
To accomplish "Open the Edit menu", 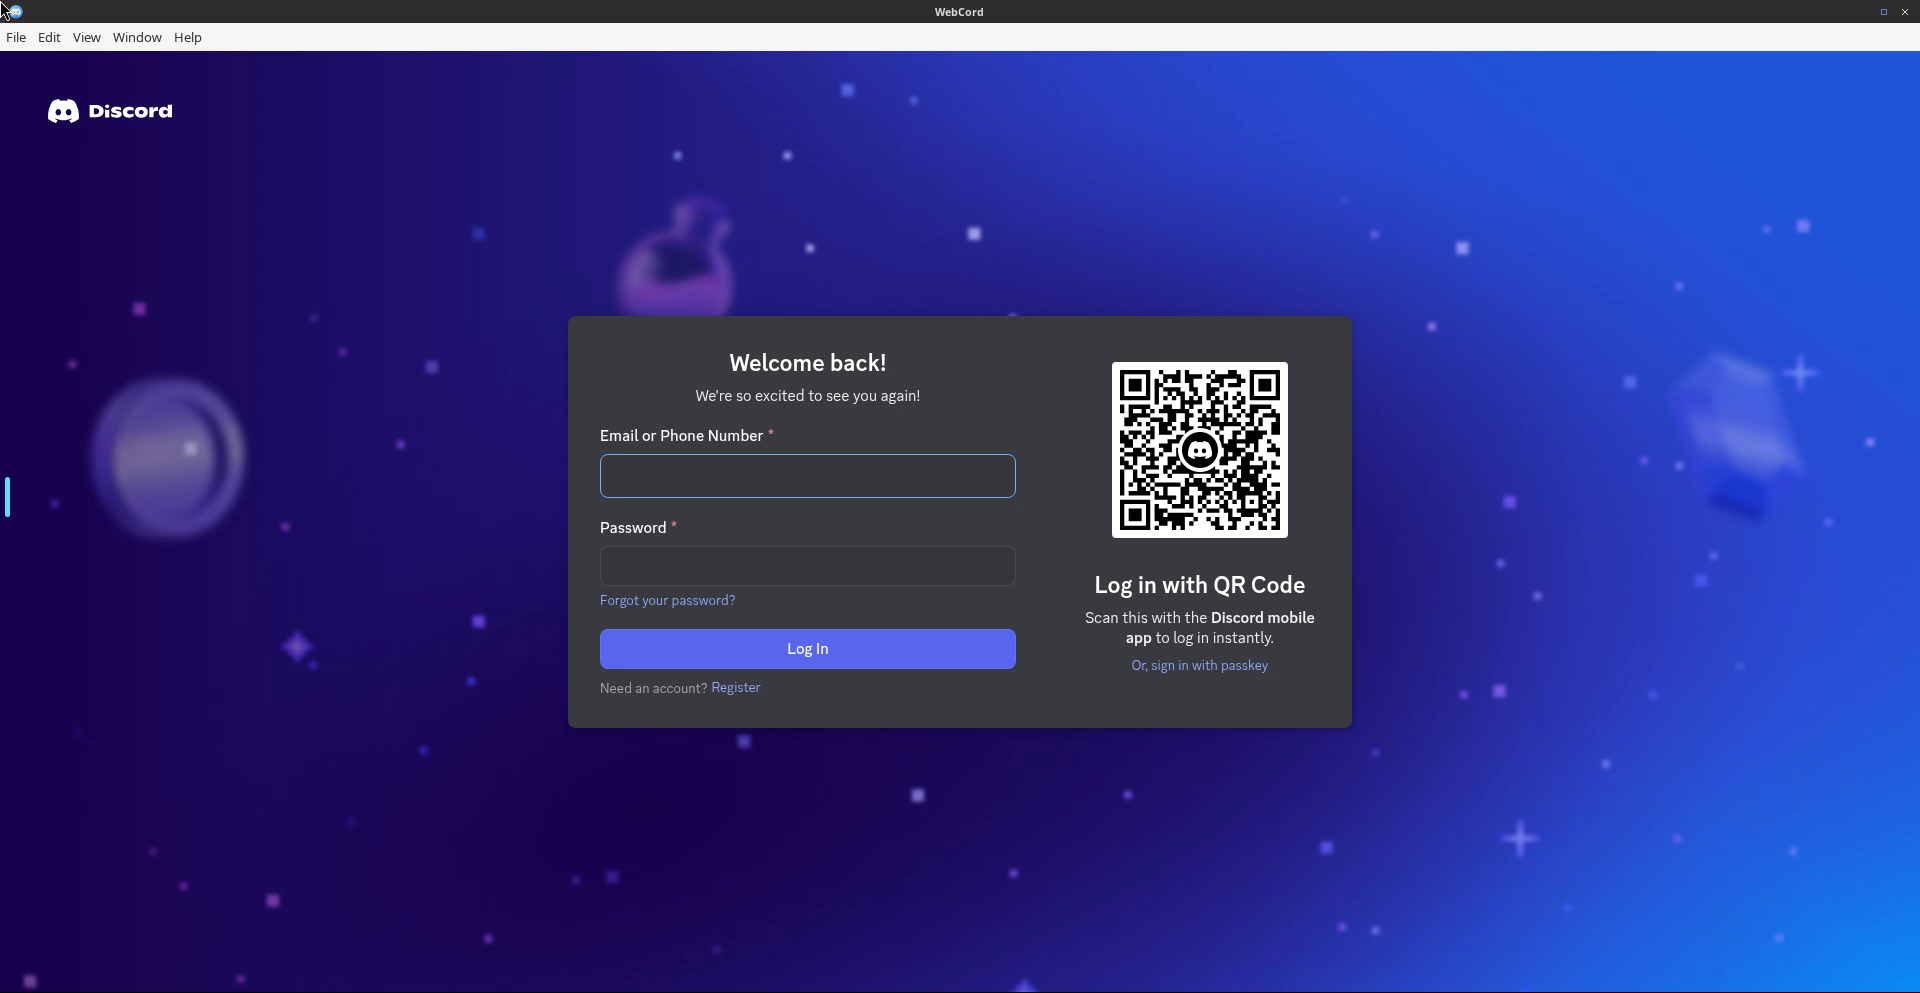I will click(x=49, y=37).
